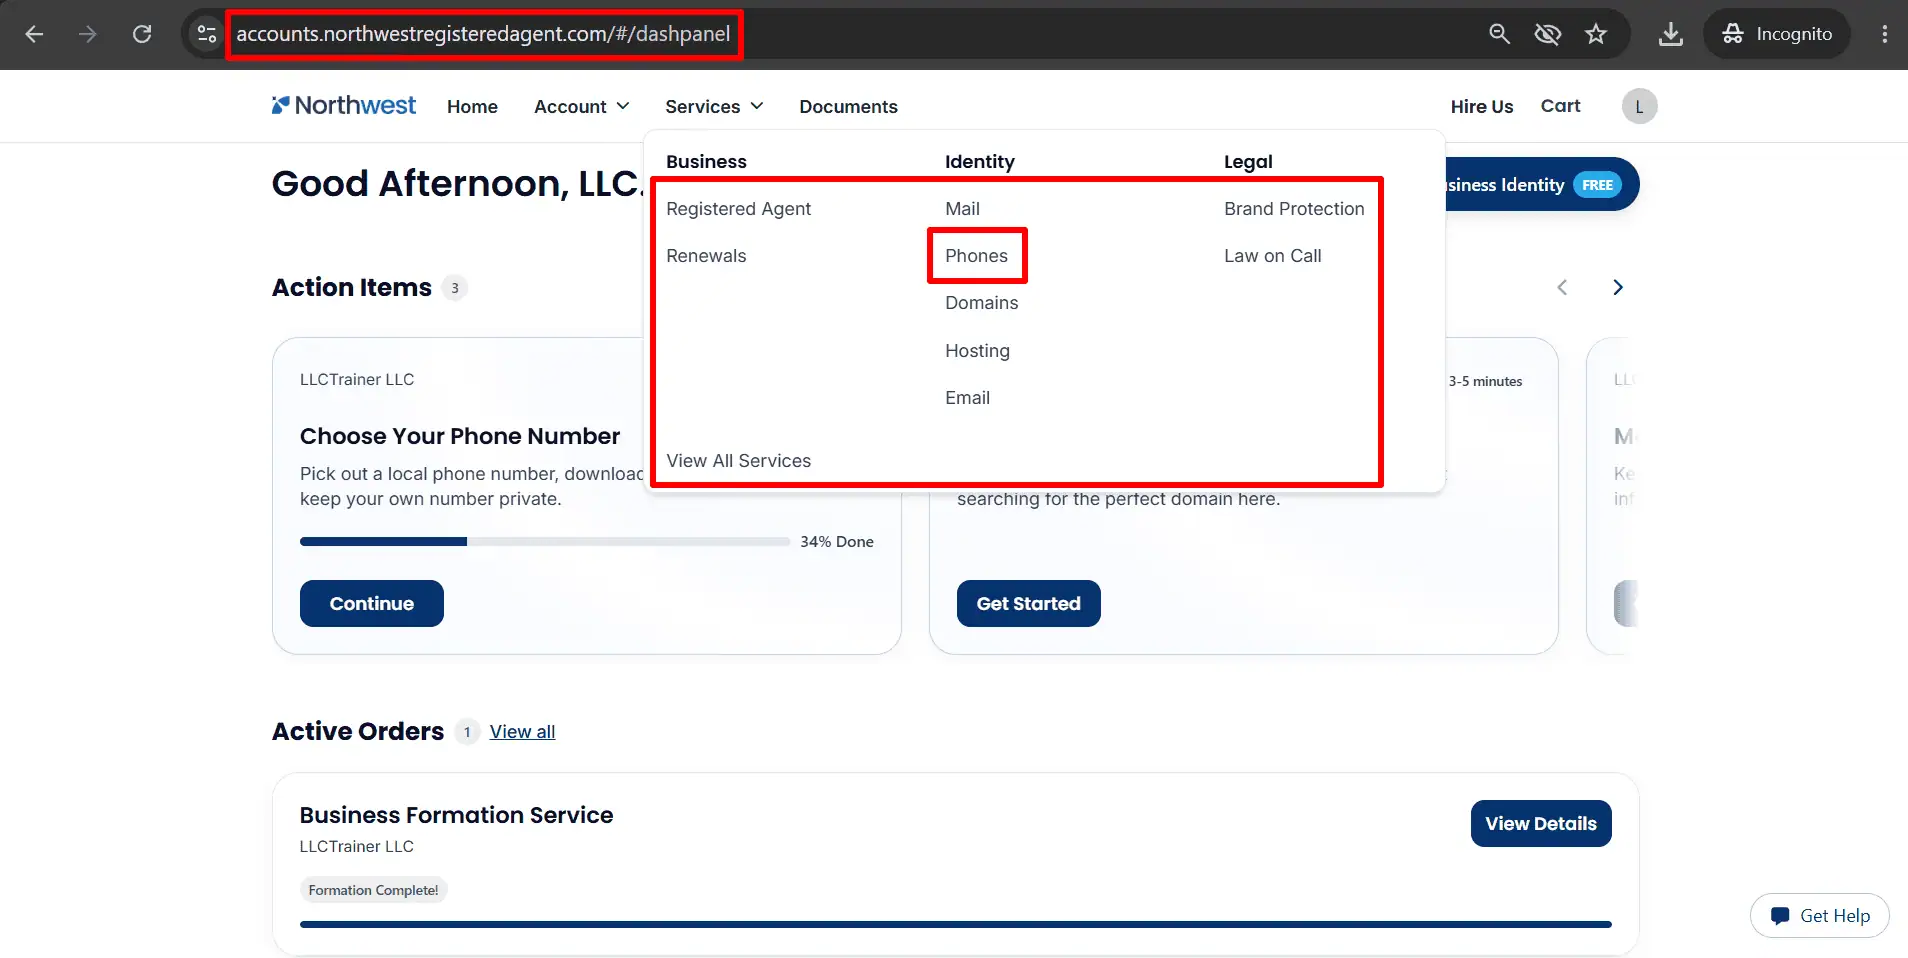Choose Domains under Identity
The height and width of the screenshot is (958, 1908).
pyautogui.click(x=981, y=303)
